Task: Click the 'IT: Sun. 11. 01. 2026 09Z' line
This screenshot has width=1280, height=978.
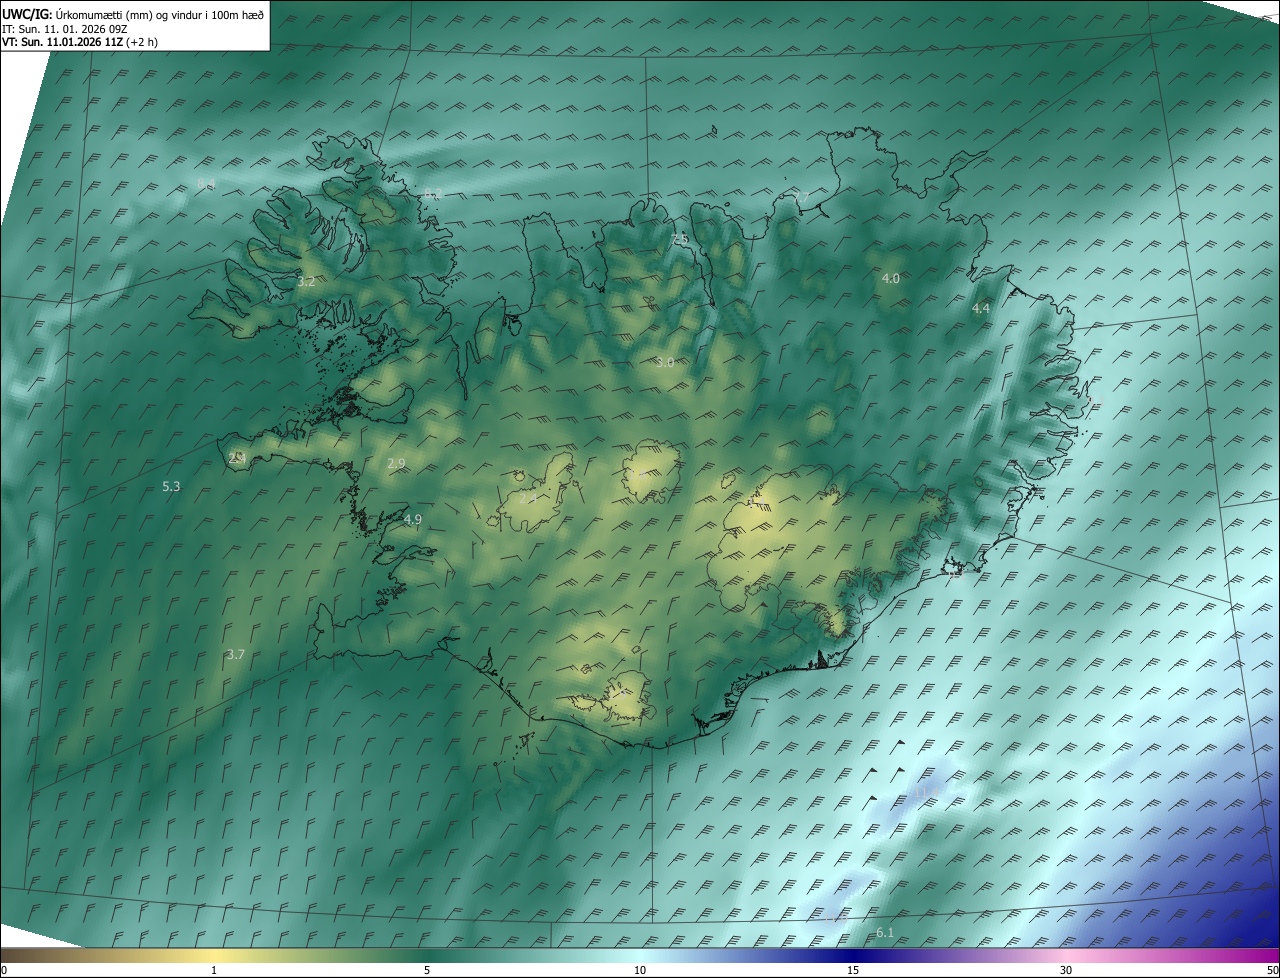Action: (x=64, y=29)
